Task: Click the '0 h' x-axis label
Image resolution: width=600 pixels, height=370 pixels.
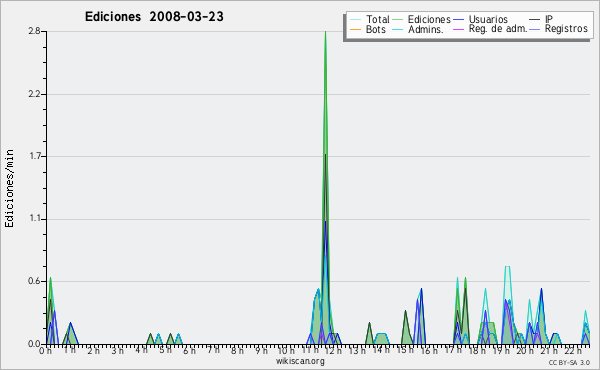Action: point(46,351)
